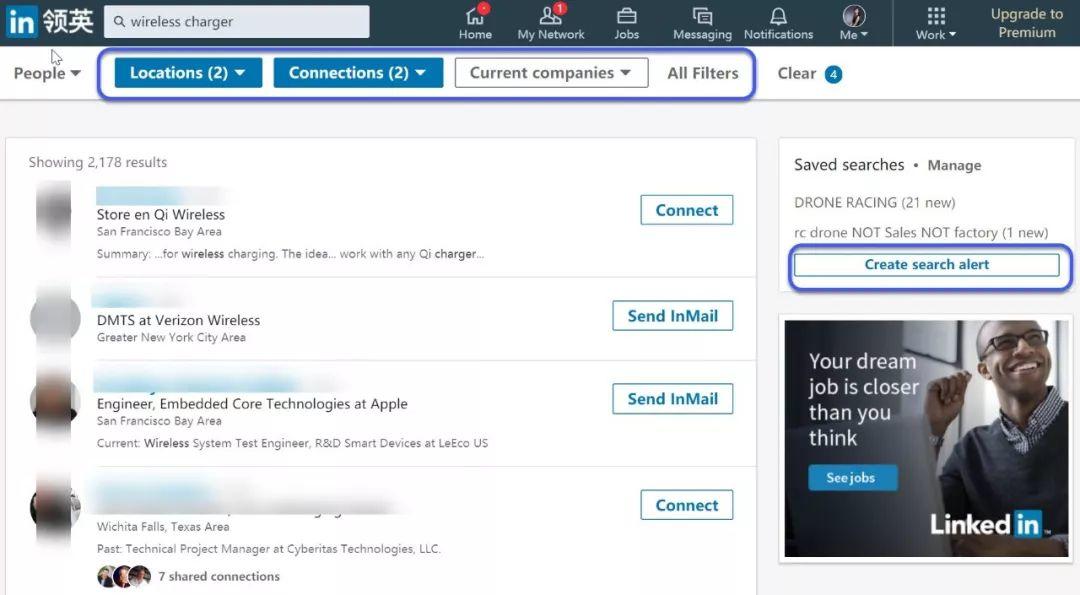The image size is (1080, 595).
Task: Open the Verizon Wireless result's profile photo
Action: [55, 319]
